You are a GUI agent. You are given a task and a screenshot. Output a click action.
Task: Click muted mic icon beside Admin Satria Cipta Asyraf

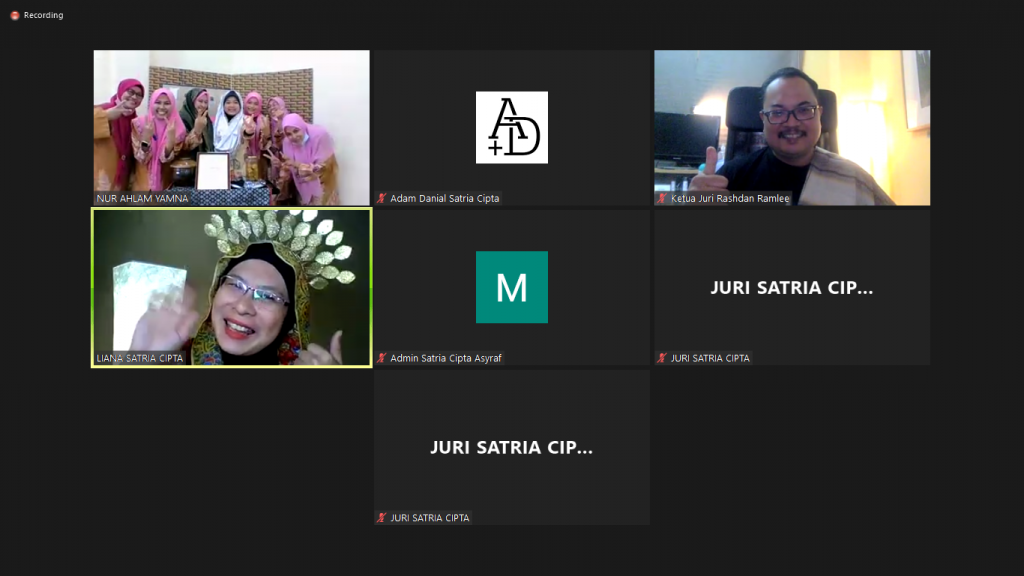[382, 358]
